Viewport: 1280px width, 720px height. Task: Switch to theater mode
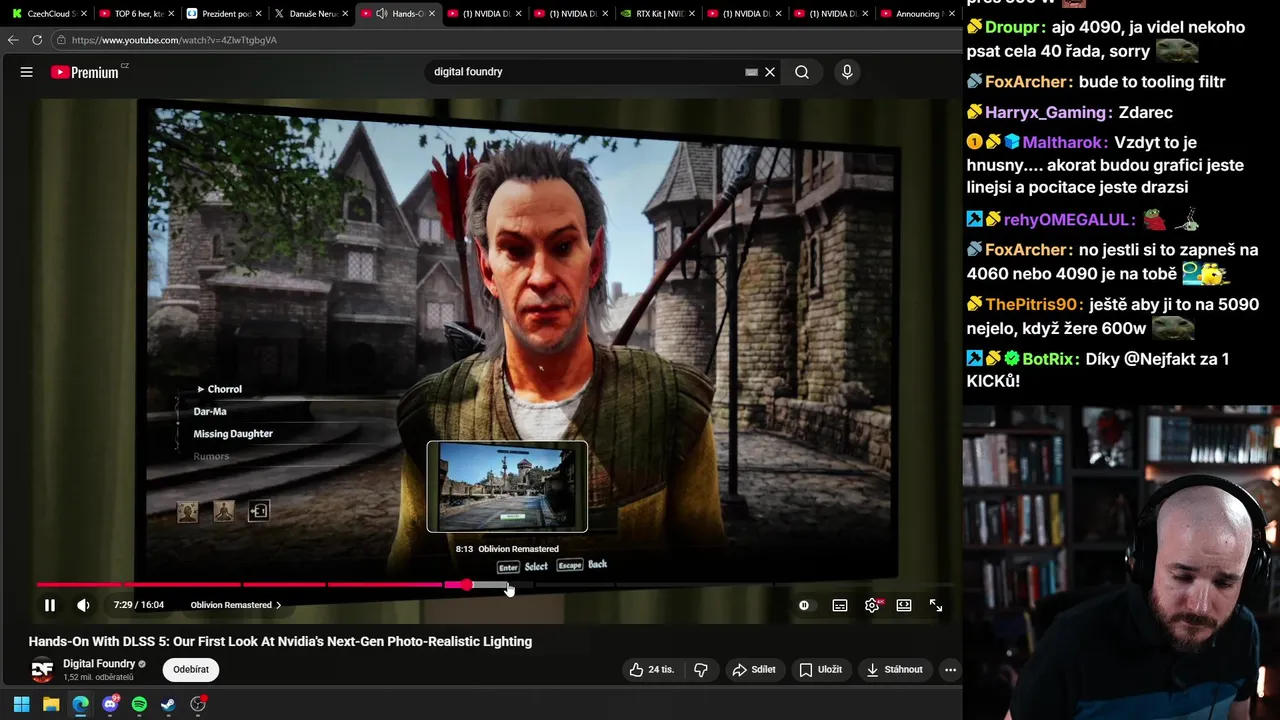[x=904, y=605]
